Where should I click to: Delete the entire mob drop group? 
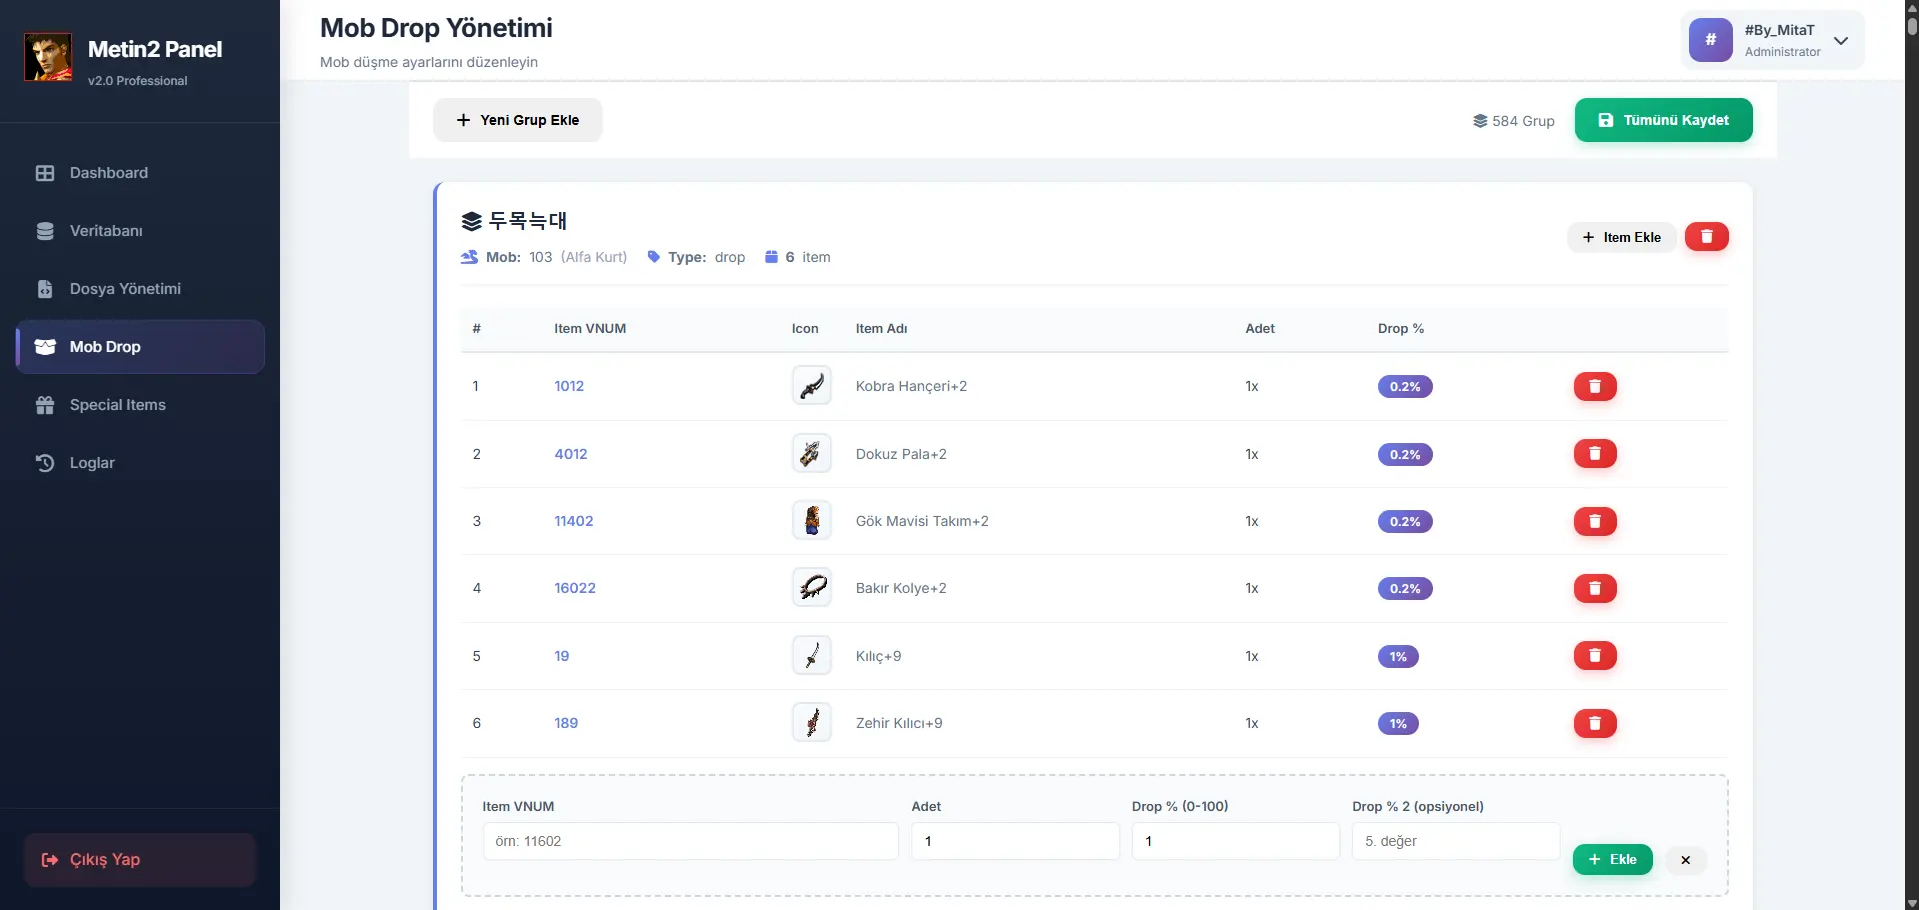point(1706,237)
